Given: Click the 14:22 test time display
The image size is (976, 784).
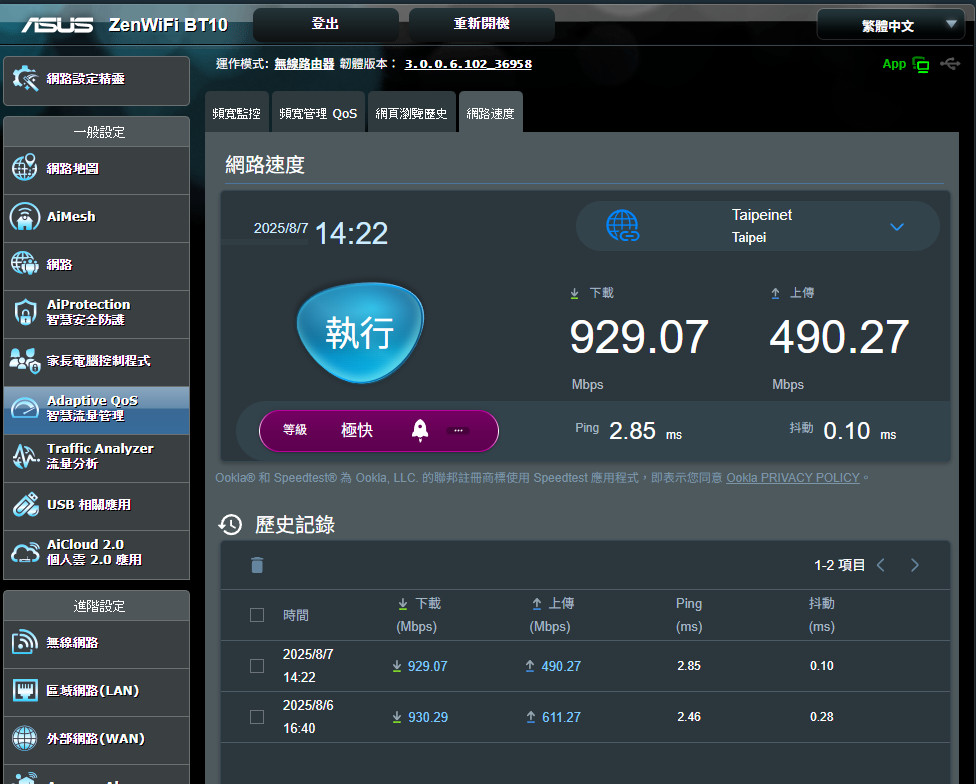Looking at the screenshot, I should (x=352, y=233).
